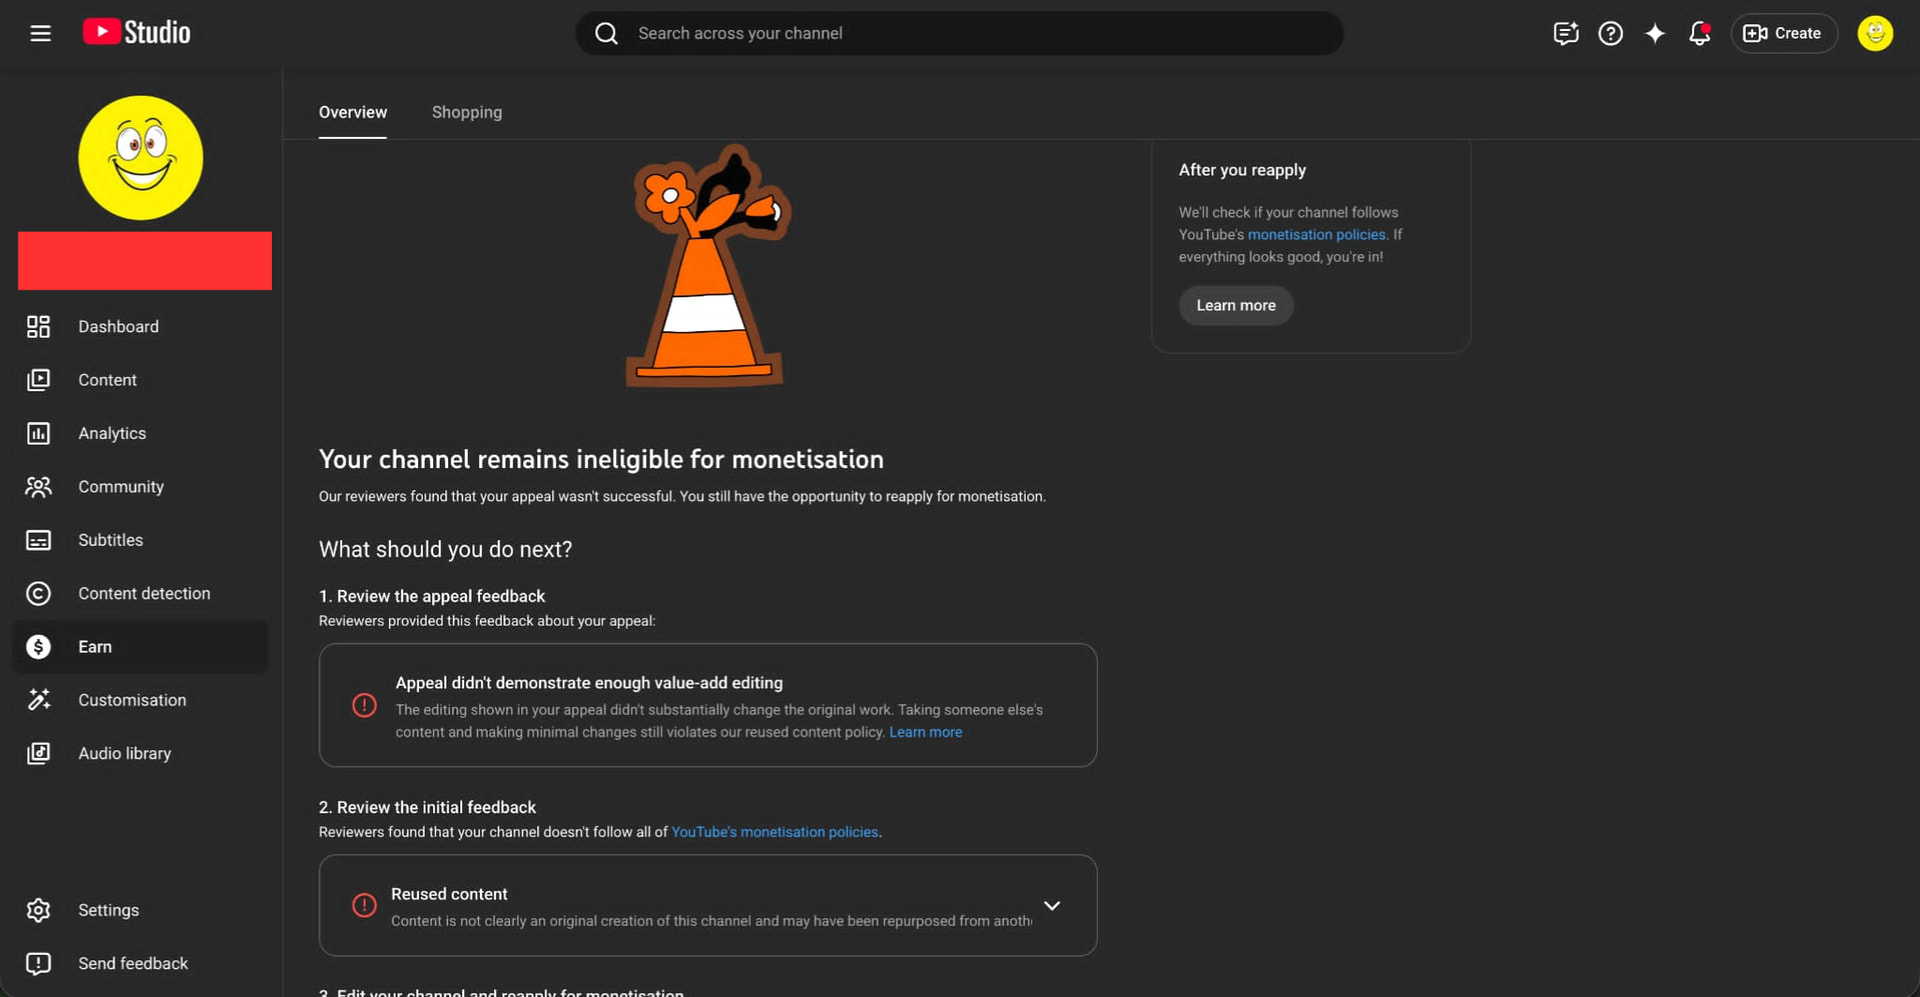
Task: Open the notifications bell
Action: pyautogui.click(x=1699, y=33)
